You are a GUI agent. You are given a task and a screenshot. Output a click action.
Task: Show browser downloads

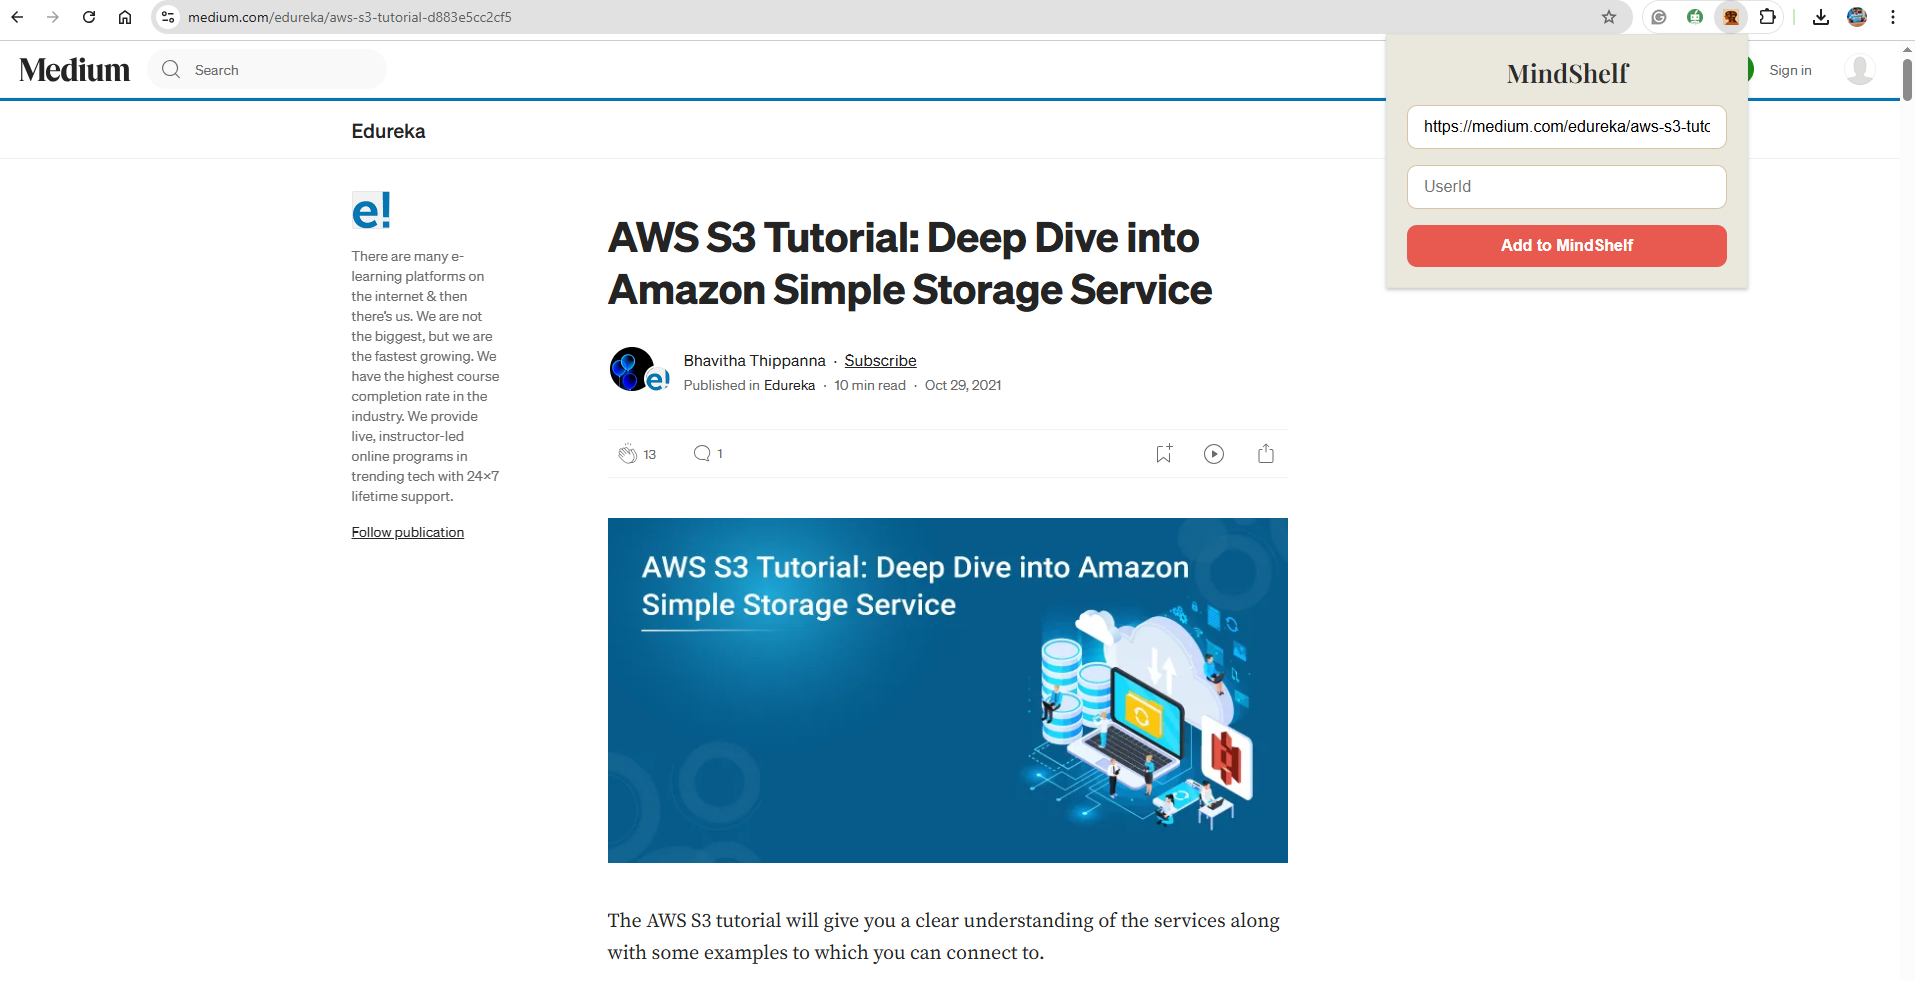click(x=1821, y=17)
